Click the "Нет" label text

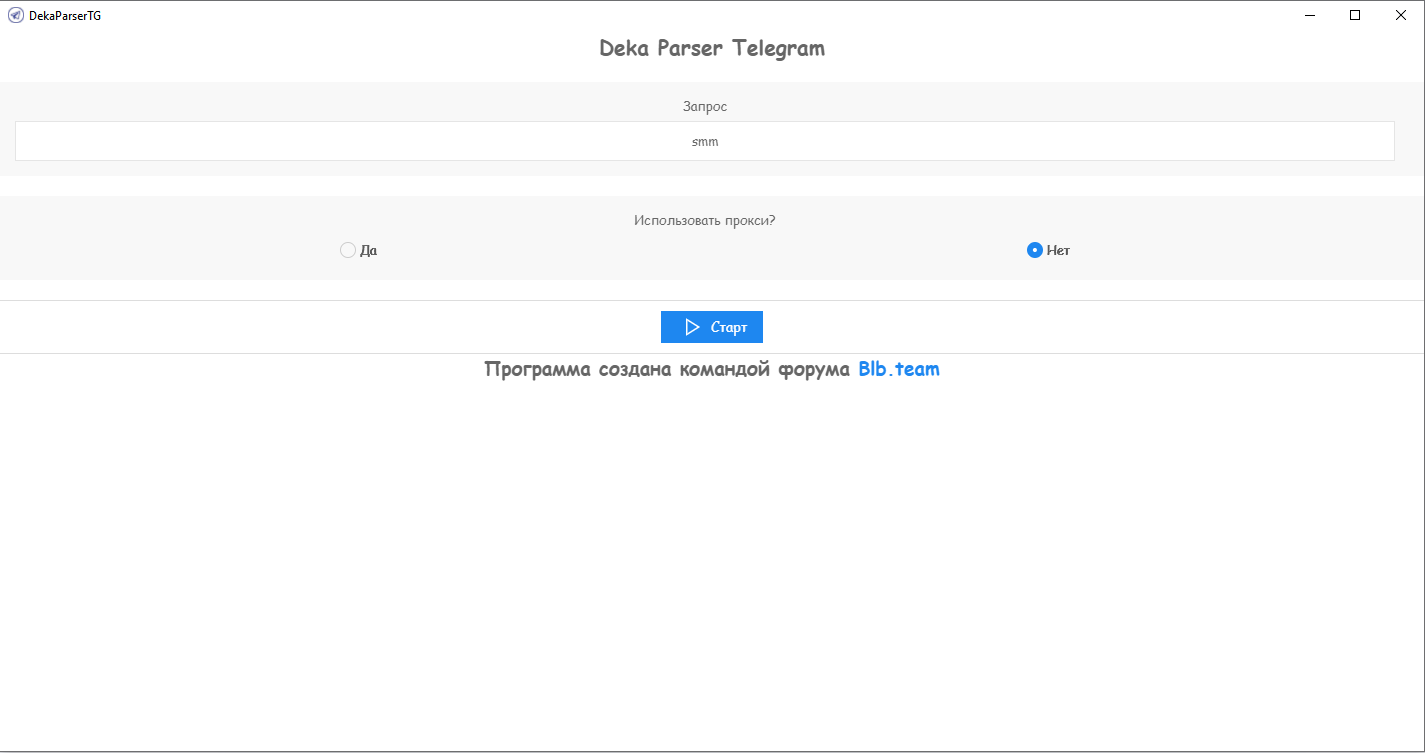[x=1058, y=251]
